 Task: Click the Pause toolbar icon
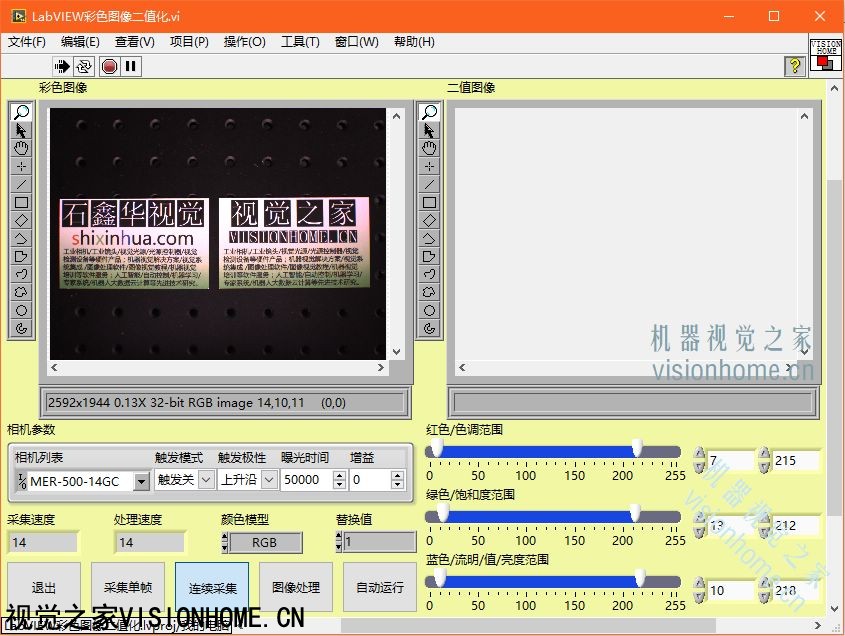pyautogui.click(x=131, y=66)
